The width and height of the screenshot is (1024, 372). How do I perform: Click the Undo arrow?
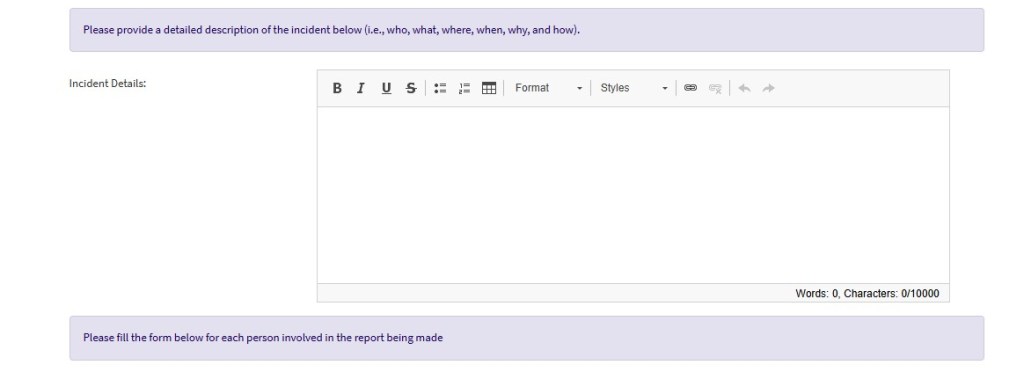744,88
